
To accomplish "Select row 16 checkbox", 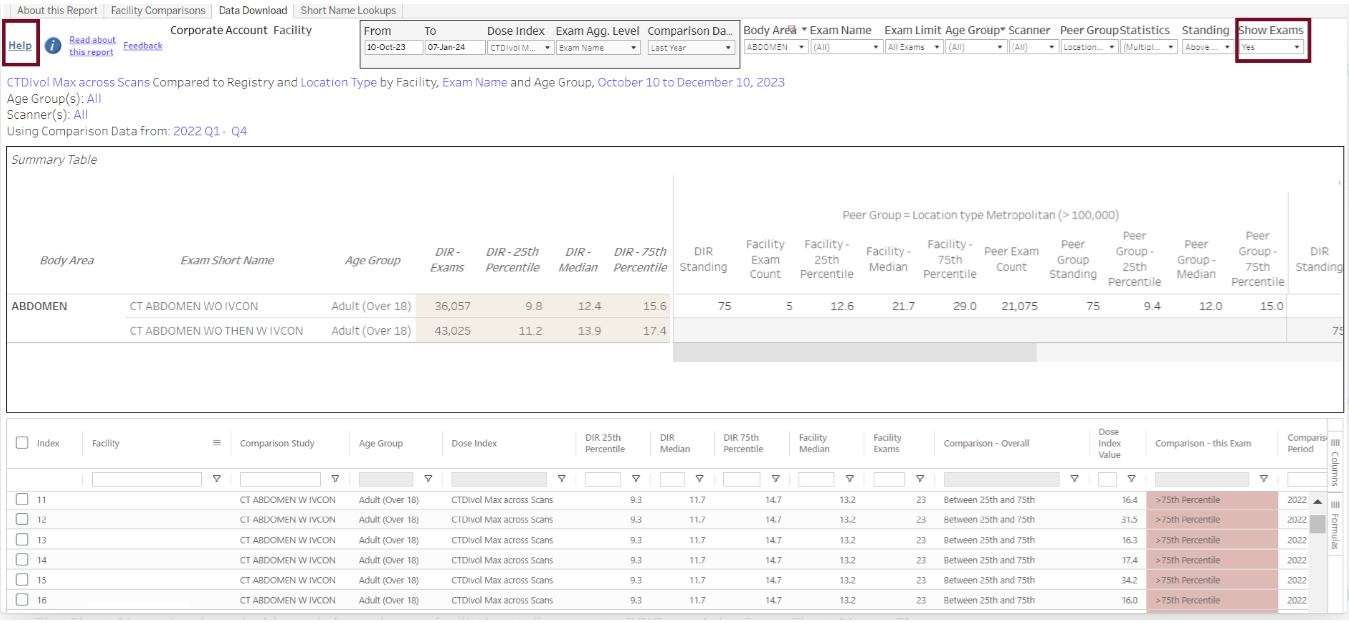I will click(x=22, y=600).
